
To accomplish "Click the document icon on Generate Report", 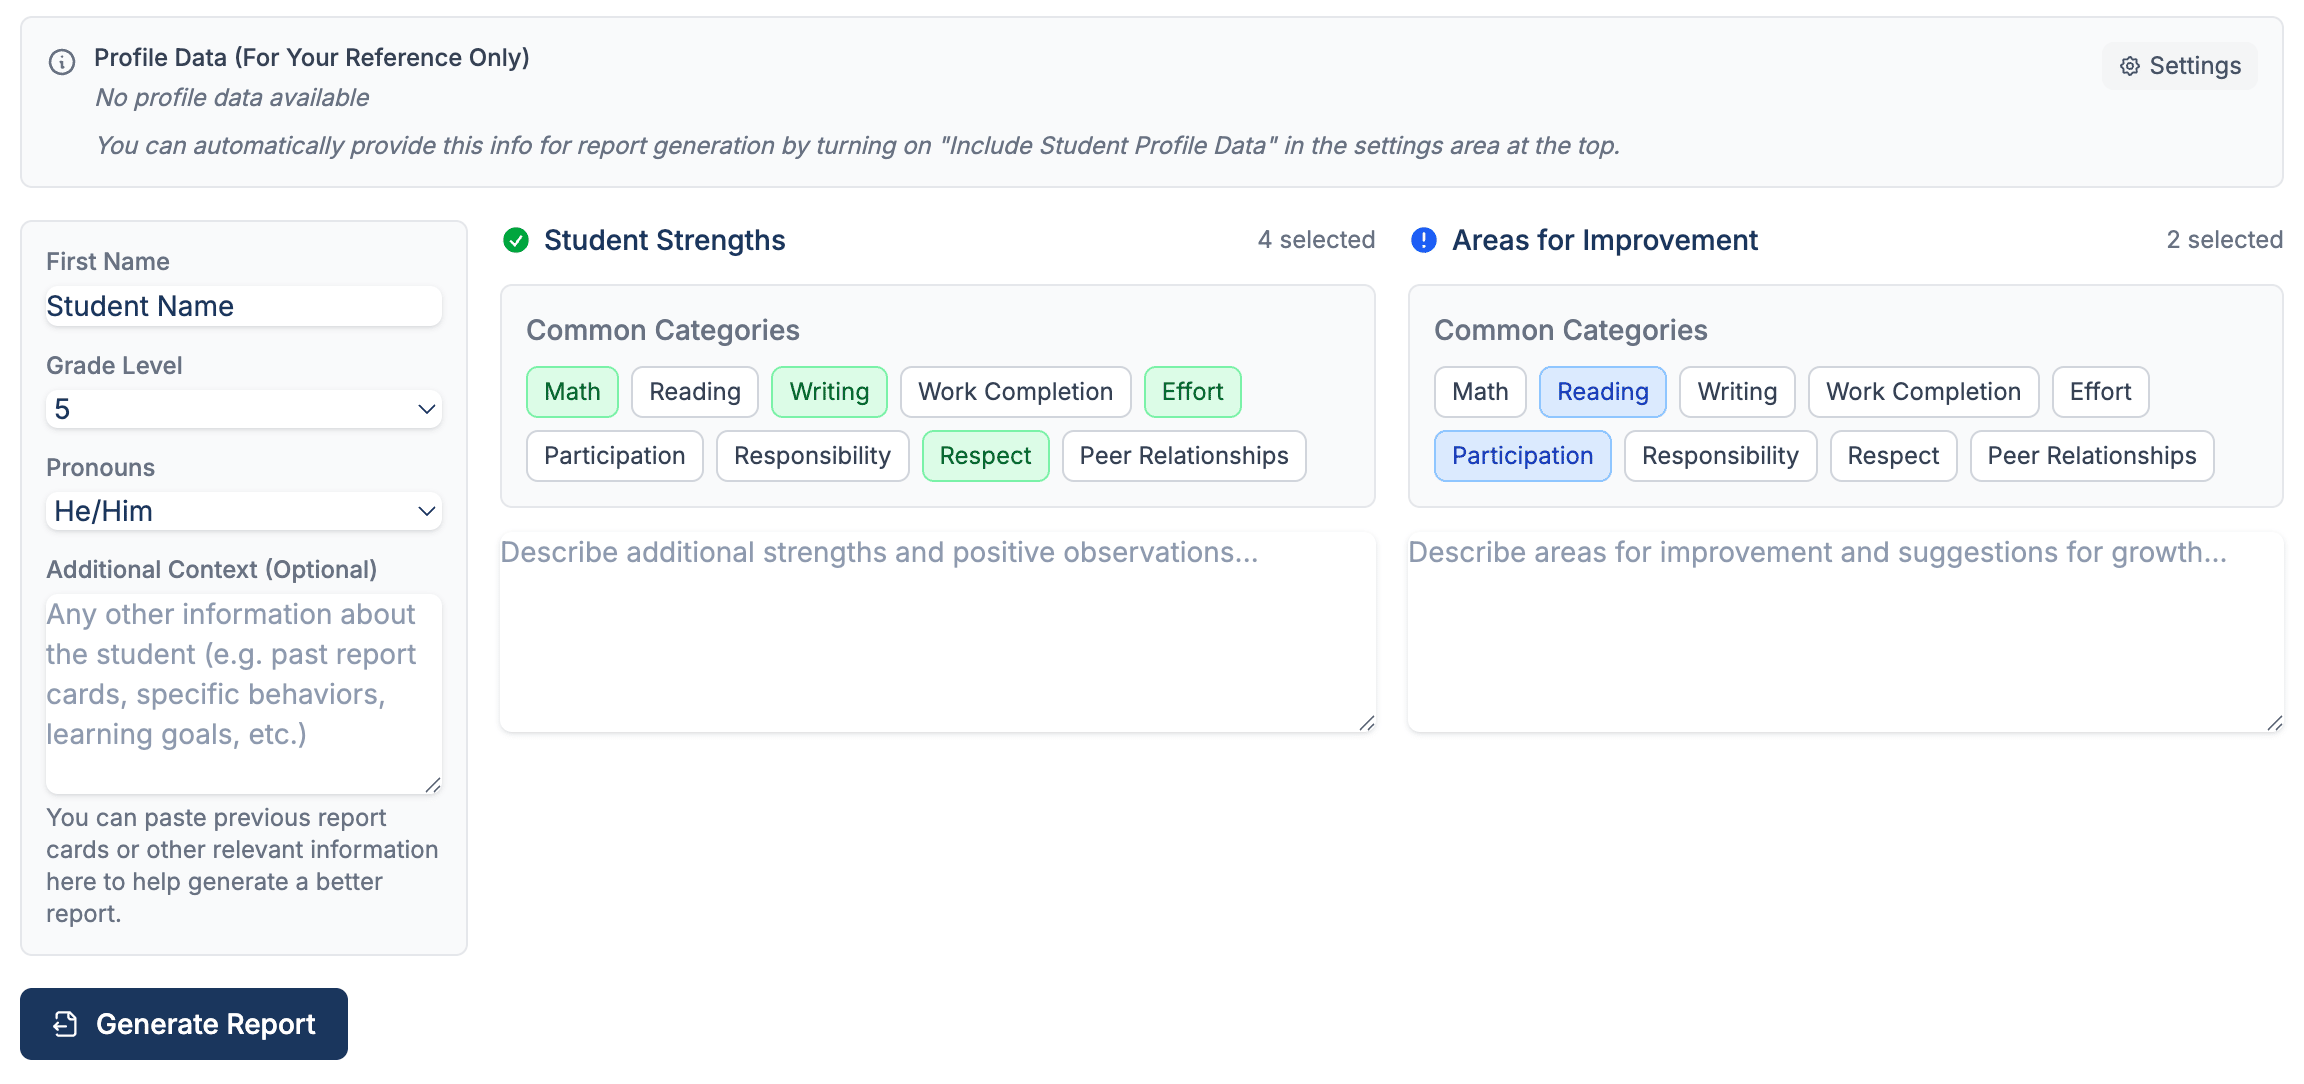I will [66, 1024].
